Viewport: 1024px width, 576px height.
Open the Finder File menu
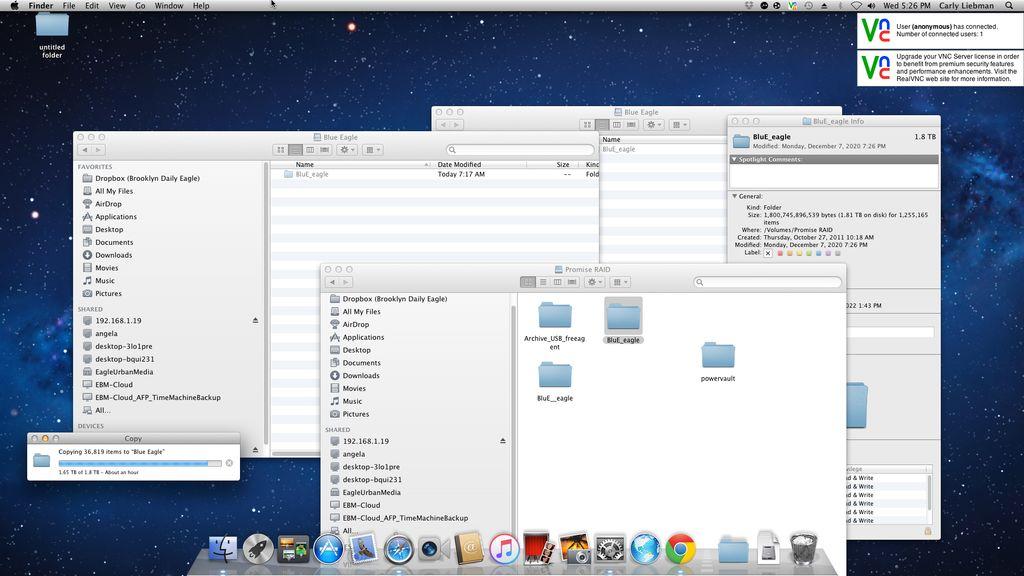point(69,6)
